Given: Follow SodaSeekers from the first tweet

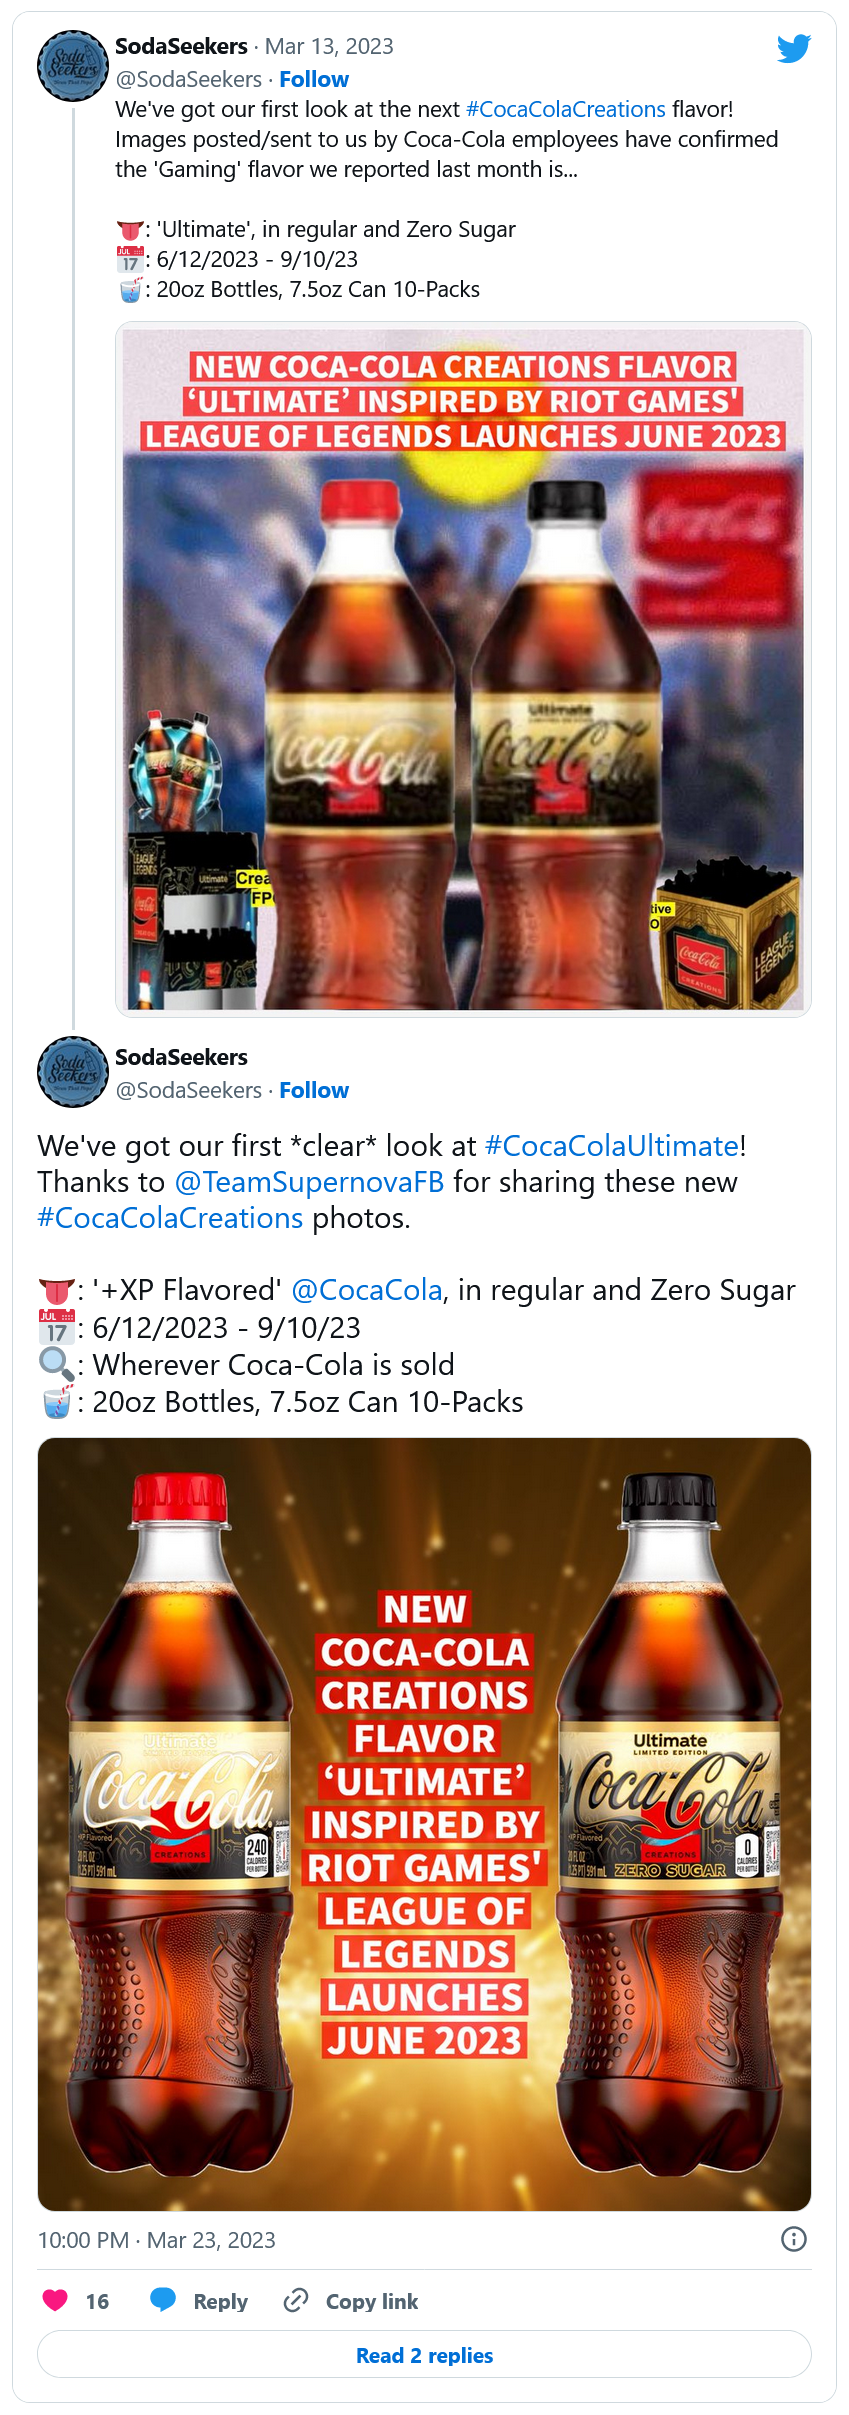Looking at the screenshot, I should [x=314, y=79].
